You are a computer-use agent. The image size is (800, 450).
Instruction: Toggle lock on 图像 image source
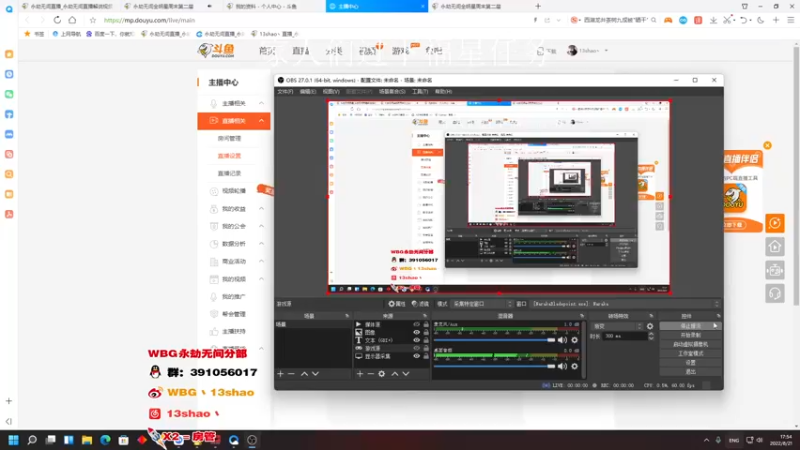click(x=426, y=332)
